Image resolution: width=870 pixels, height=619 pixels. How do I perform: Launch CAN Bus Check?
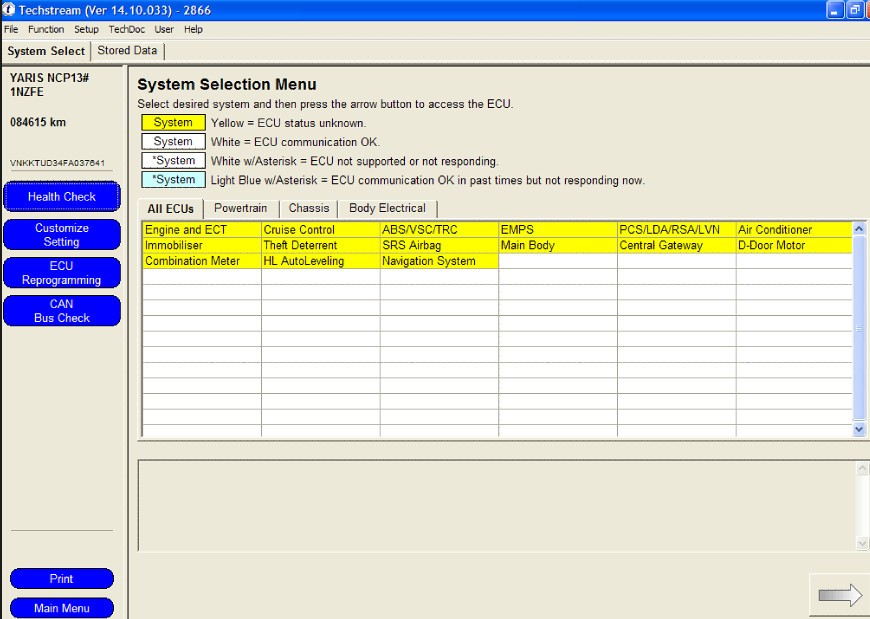pos(62,311)
